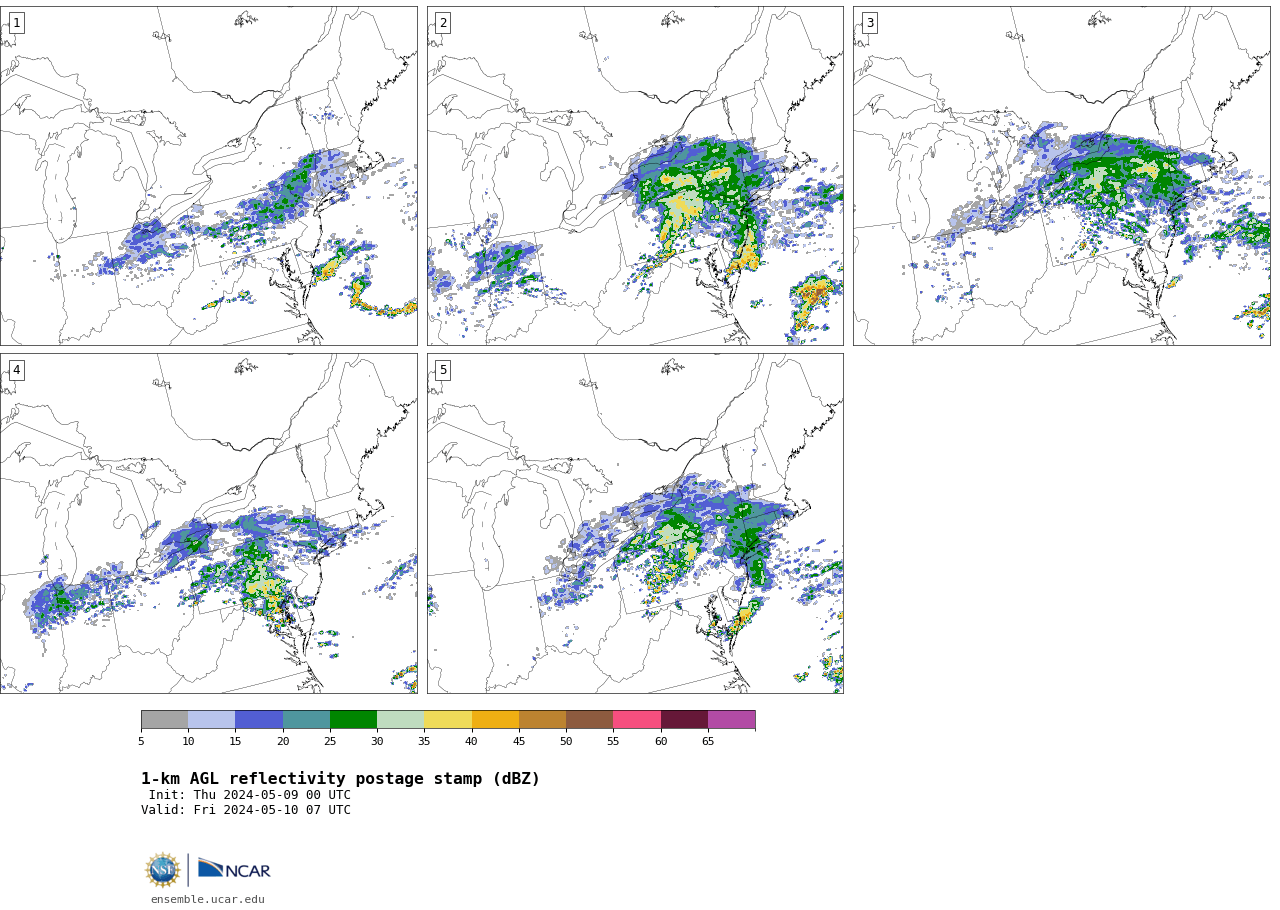Click the colorbar tick label 15

235,741
